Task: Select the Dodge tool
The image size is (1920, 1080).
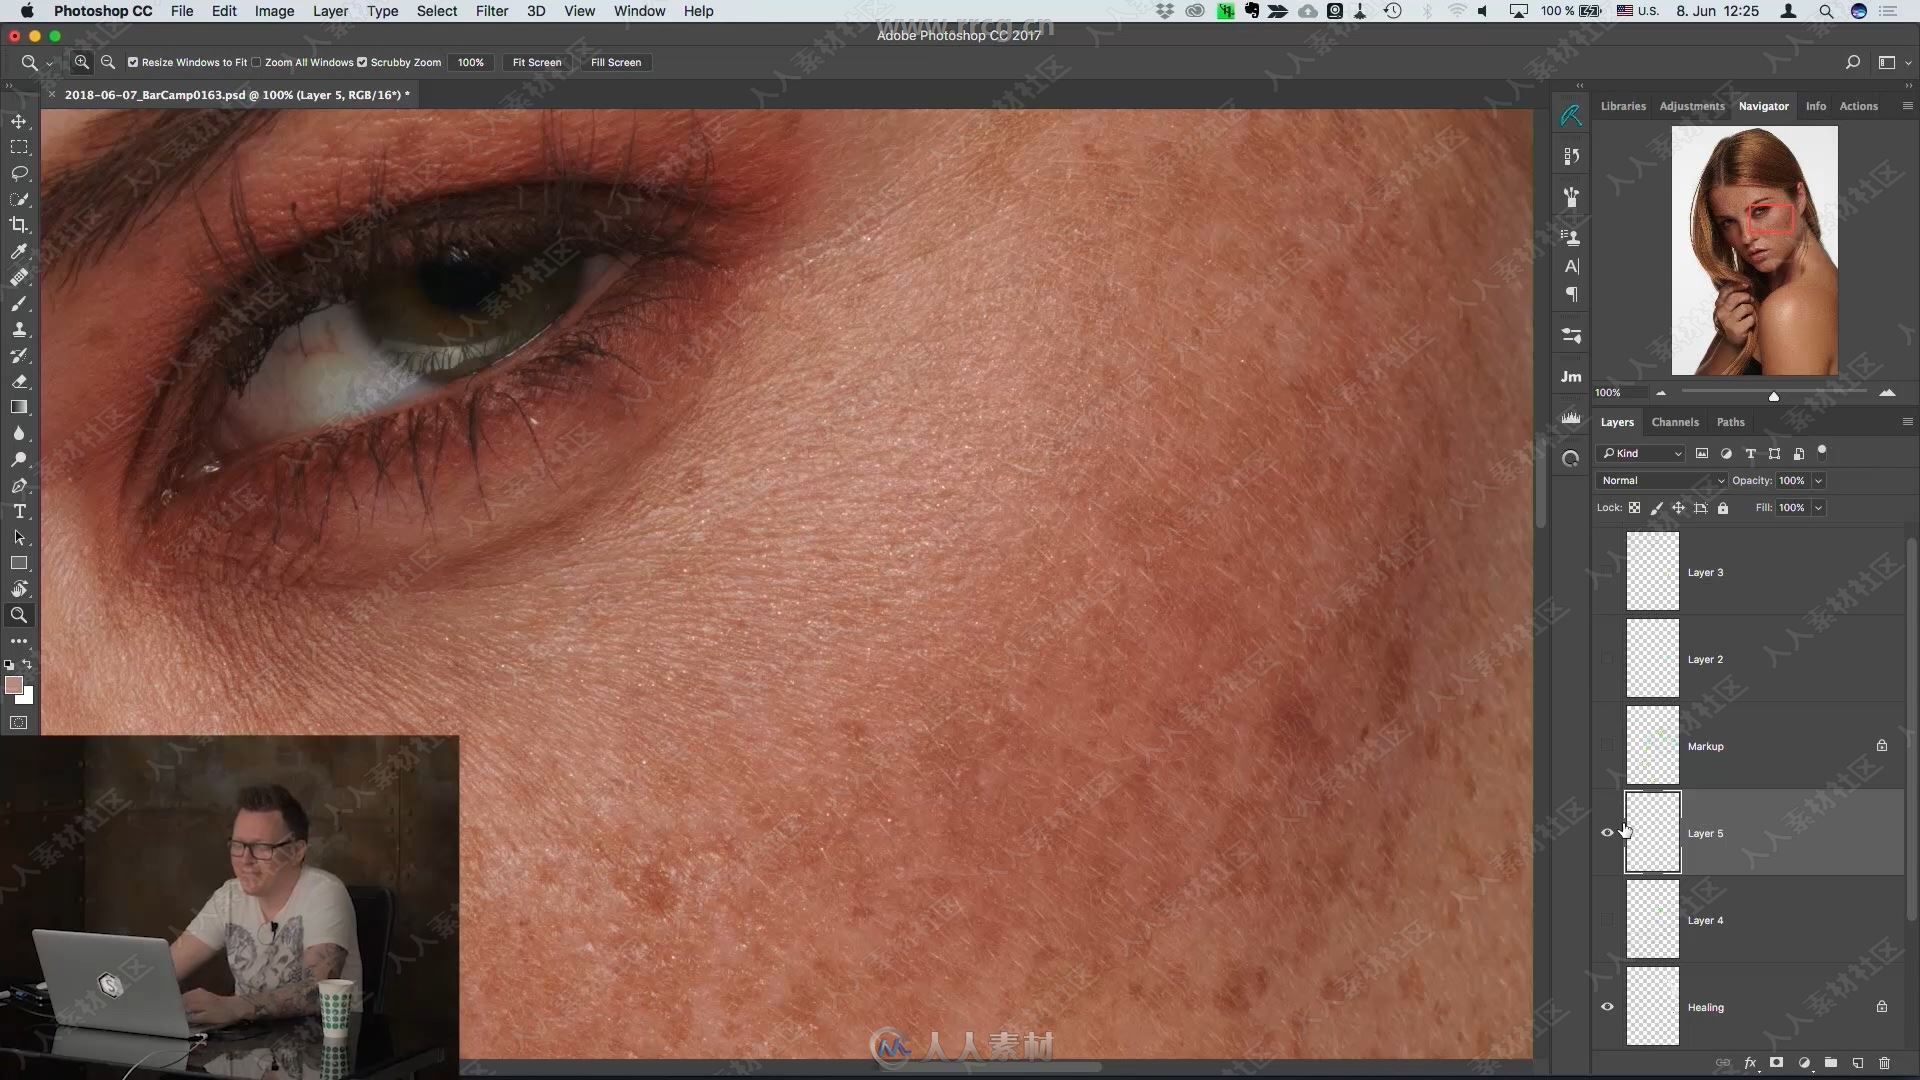Action: (x=19, y=459)
